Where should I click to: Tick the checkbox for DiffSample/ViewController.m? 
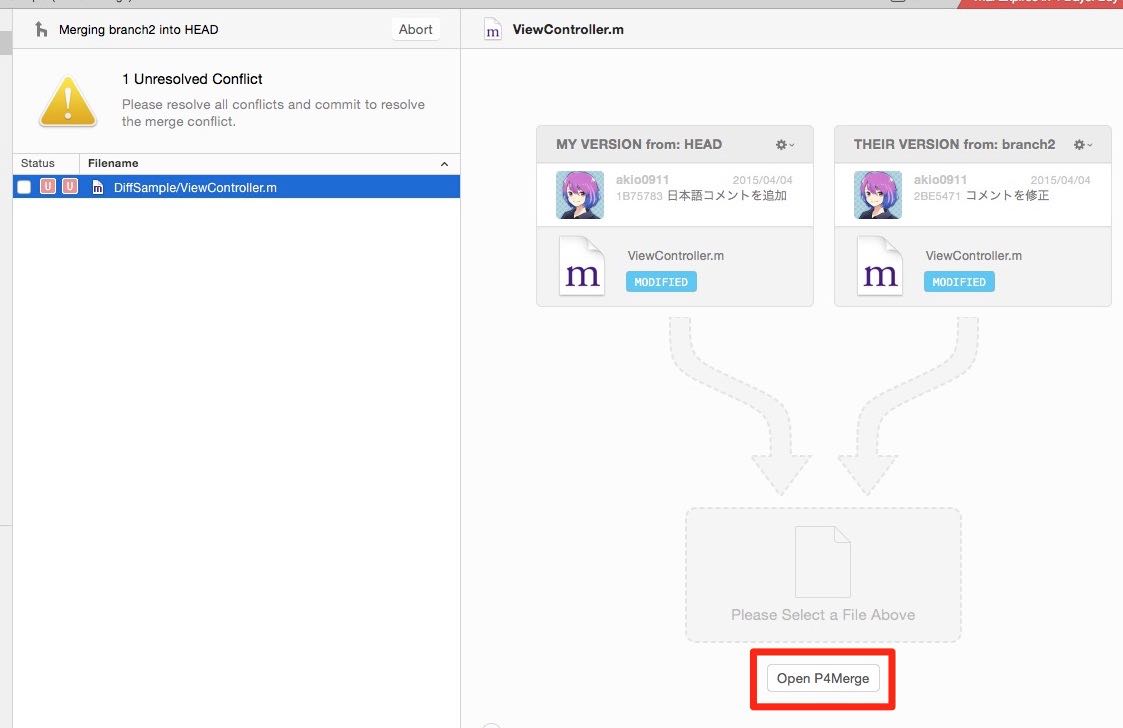click(24, 187)
